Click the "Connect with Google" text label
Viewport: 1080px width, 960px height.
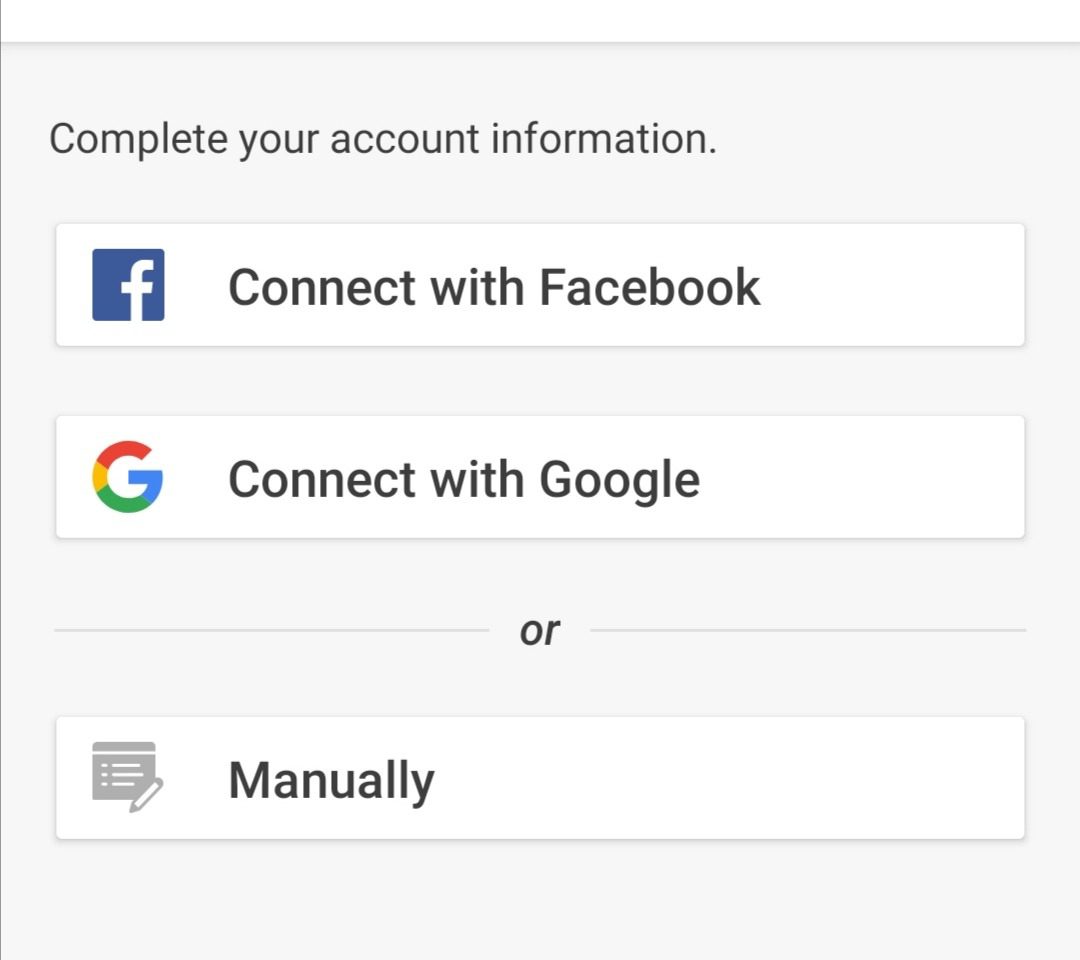(464, 479)
